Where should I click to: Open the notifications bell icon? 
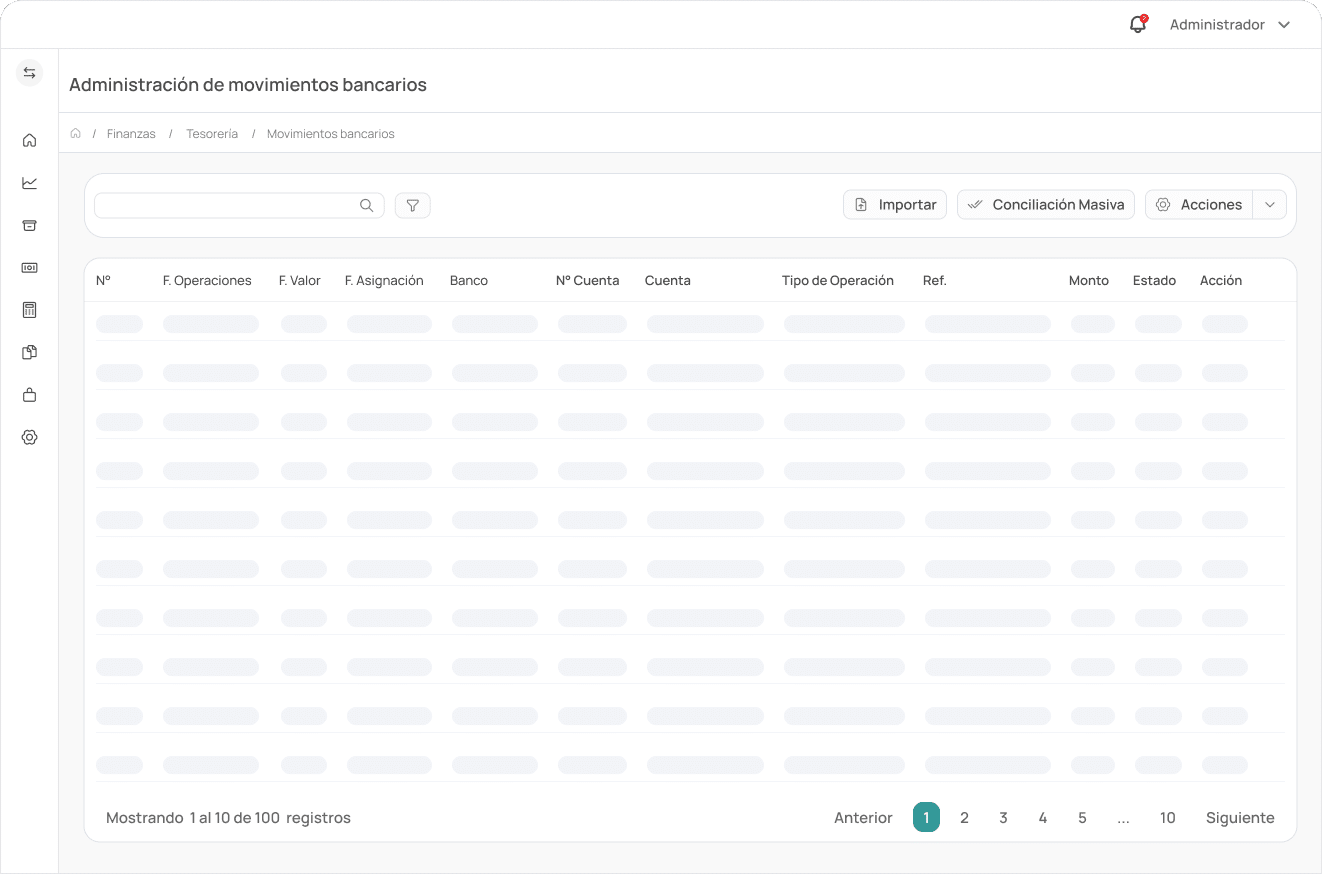1137,24
